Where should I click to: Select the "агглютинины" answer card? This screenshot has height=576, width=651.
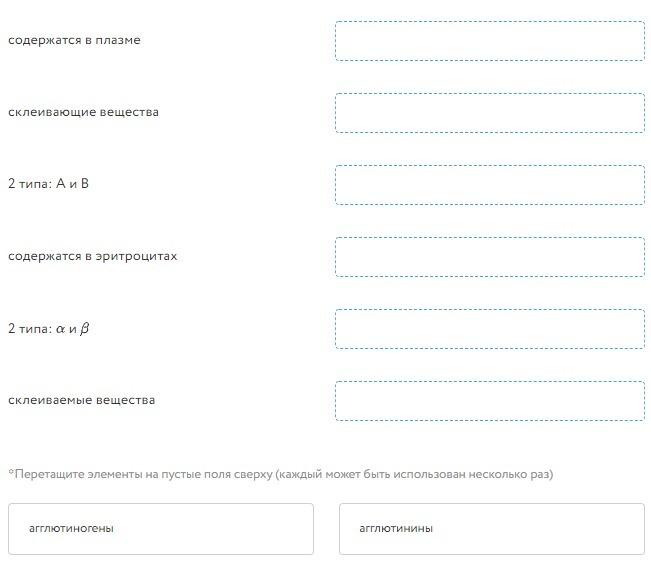click(491, 529)
